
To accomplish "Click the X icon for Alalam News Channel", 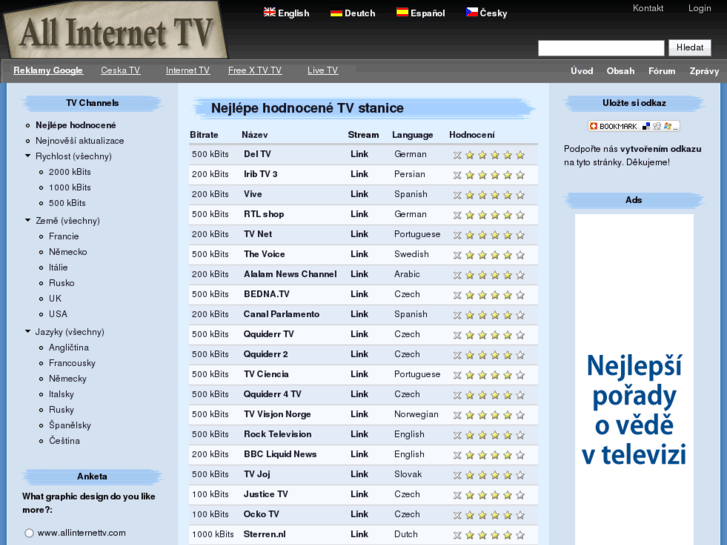I will point(457,275).
